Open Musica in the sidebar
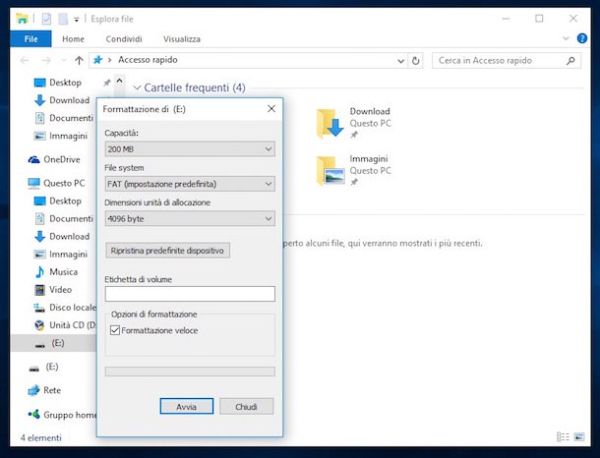This screenshot has height=458, width=600. click(x=62, y=272)
